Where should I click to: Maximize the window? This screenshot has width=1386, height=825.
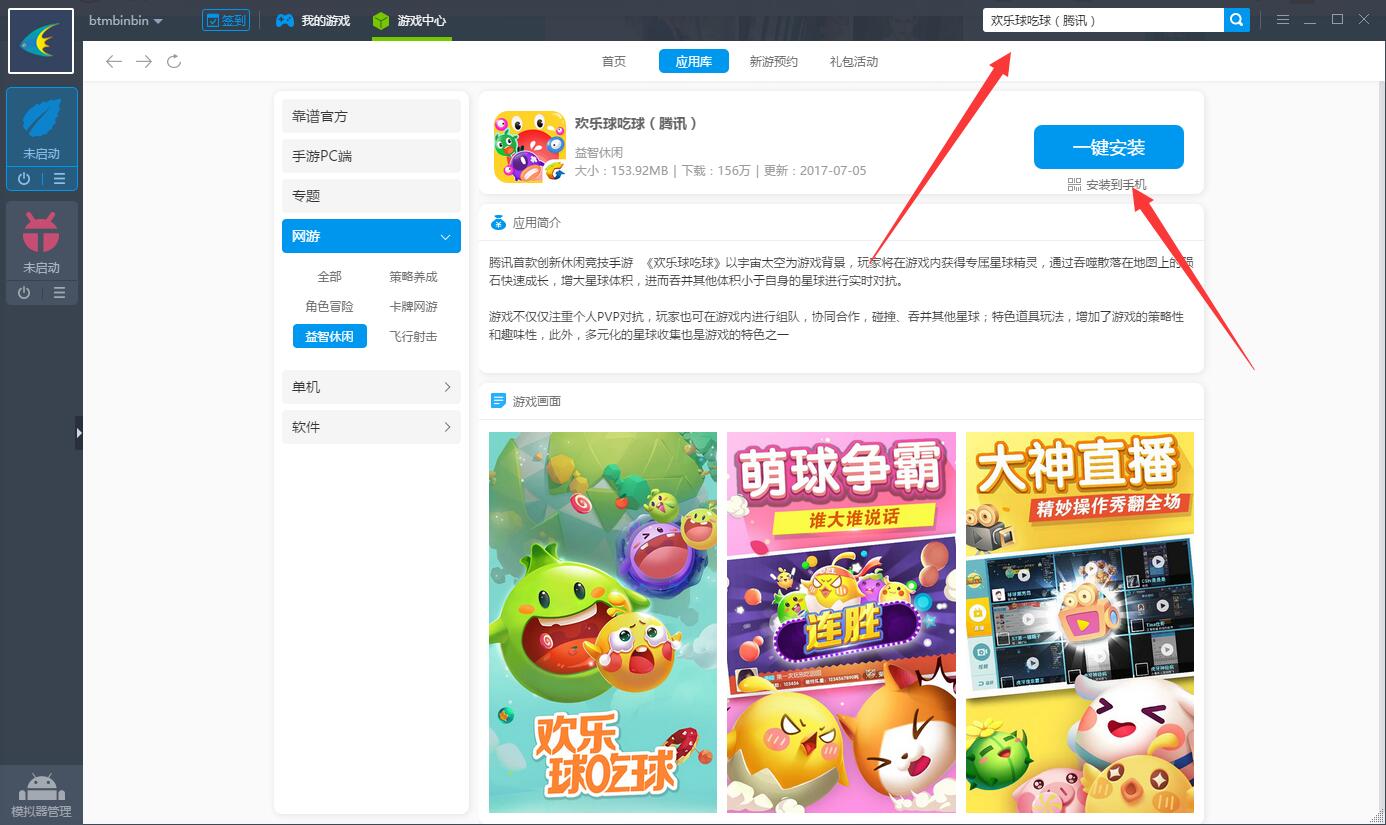(x=1337, y=20)
